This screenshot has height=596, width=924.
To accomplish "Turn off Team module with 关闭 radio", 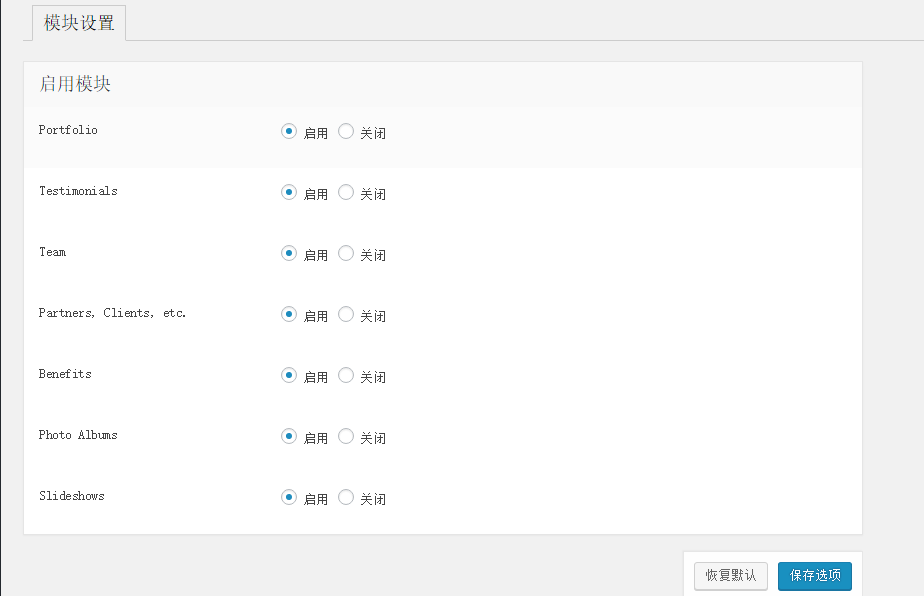I will click(346, 253).
